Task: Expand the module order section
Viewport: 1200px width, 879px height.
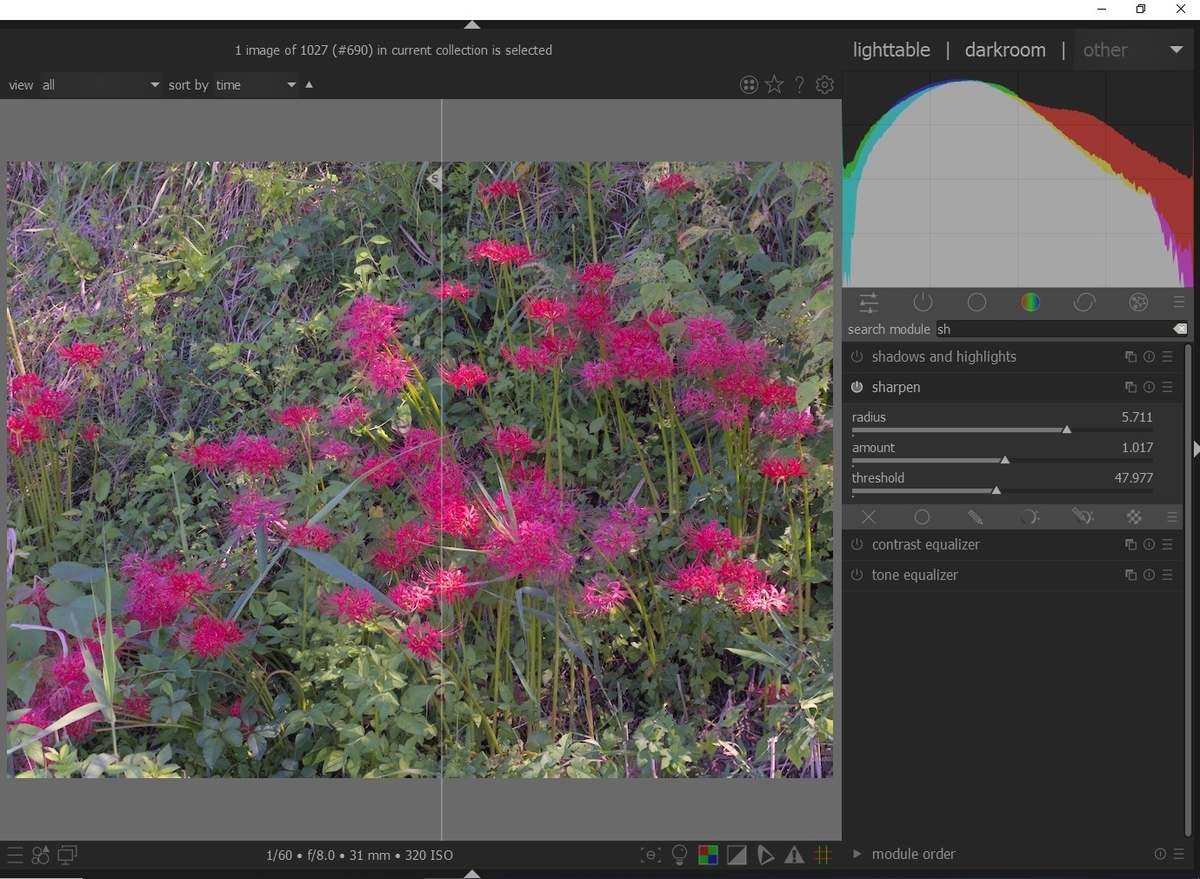Action: coord(857,854)
